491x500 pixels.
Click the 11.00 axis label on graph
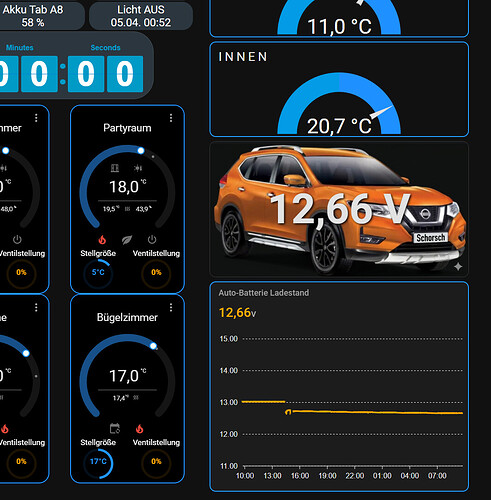[229, 466]
